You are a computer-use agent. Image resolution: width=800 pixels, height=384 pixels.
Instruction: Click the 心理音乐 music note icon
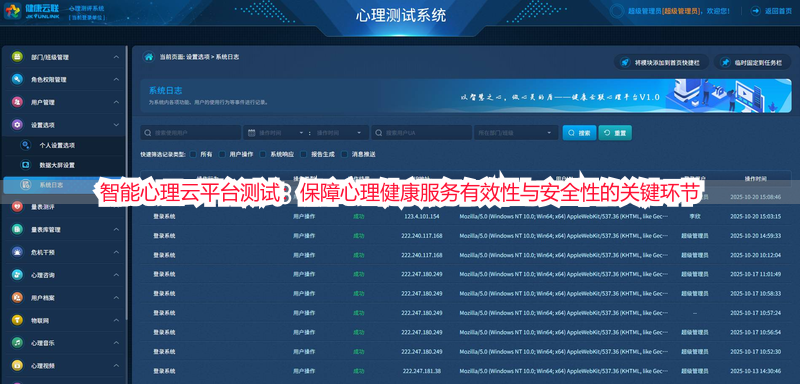click(x=17, y=343)
